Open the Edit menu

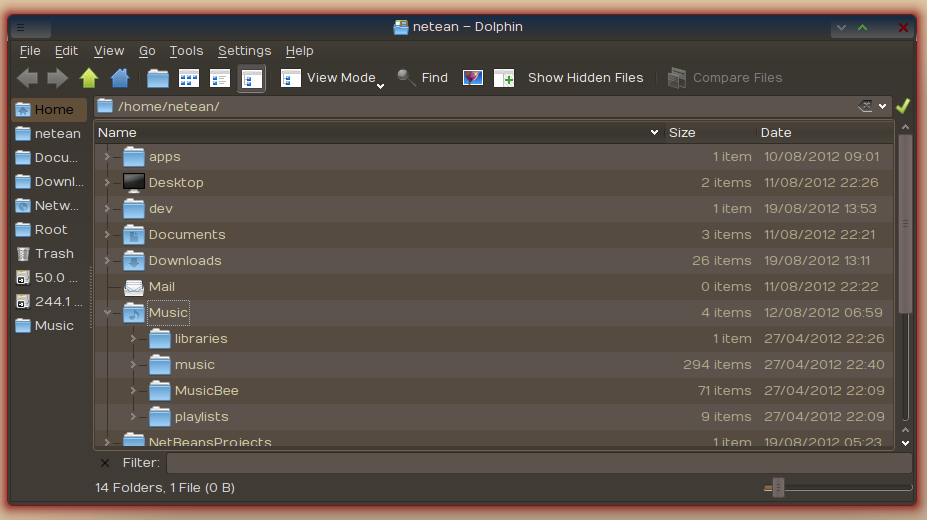[66, 51]
